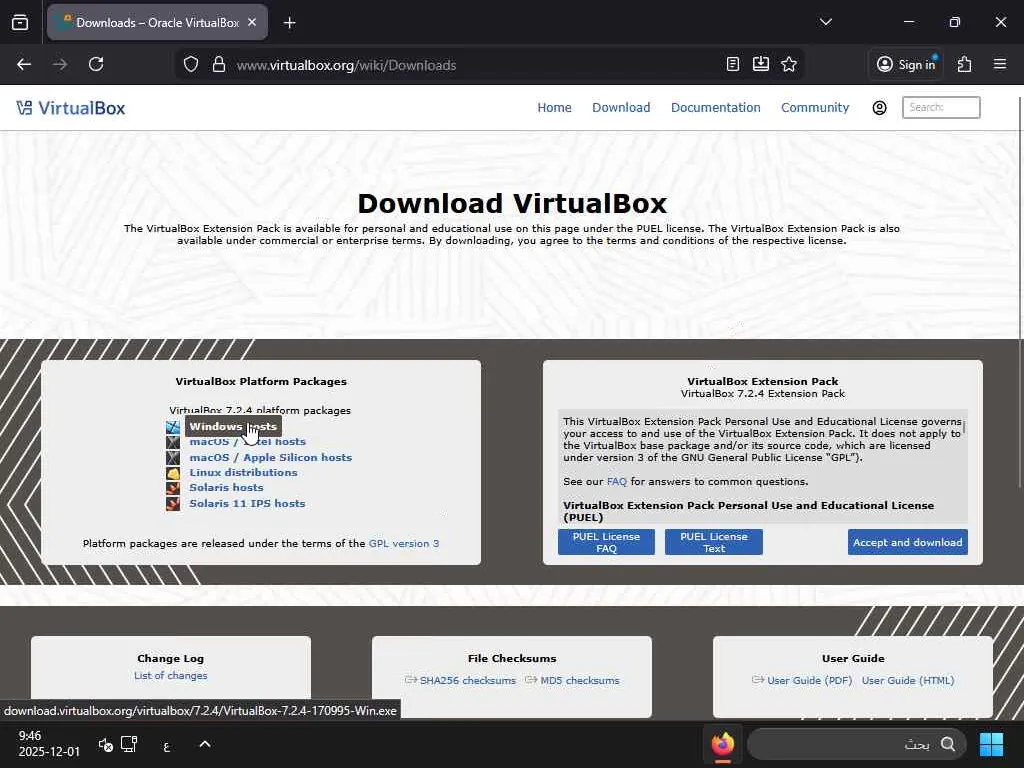
Task: Reload the current page
Action: point(96,64)
